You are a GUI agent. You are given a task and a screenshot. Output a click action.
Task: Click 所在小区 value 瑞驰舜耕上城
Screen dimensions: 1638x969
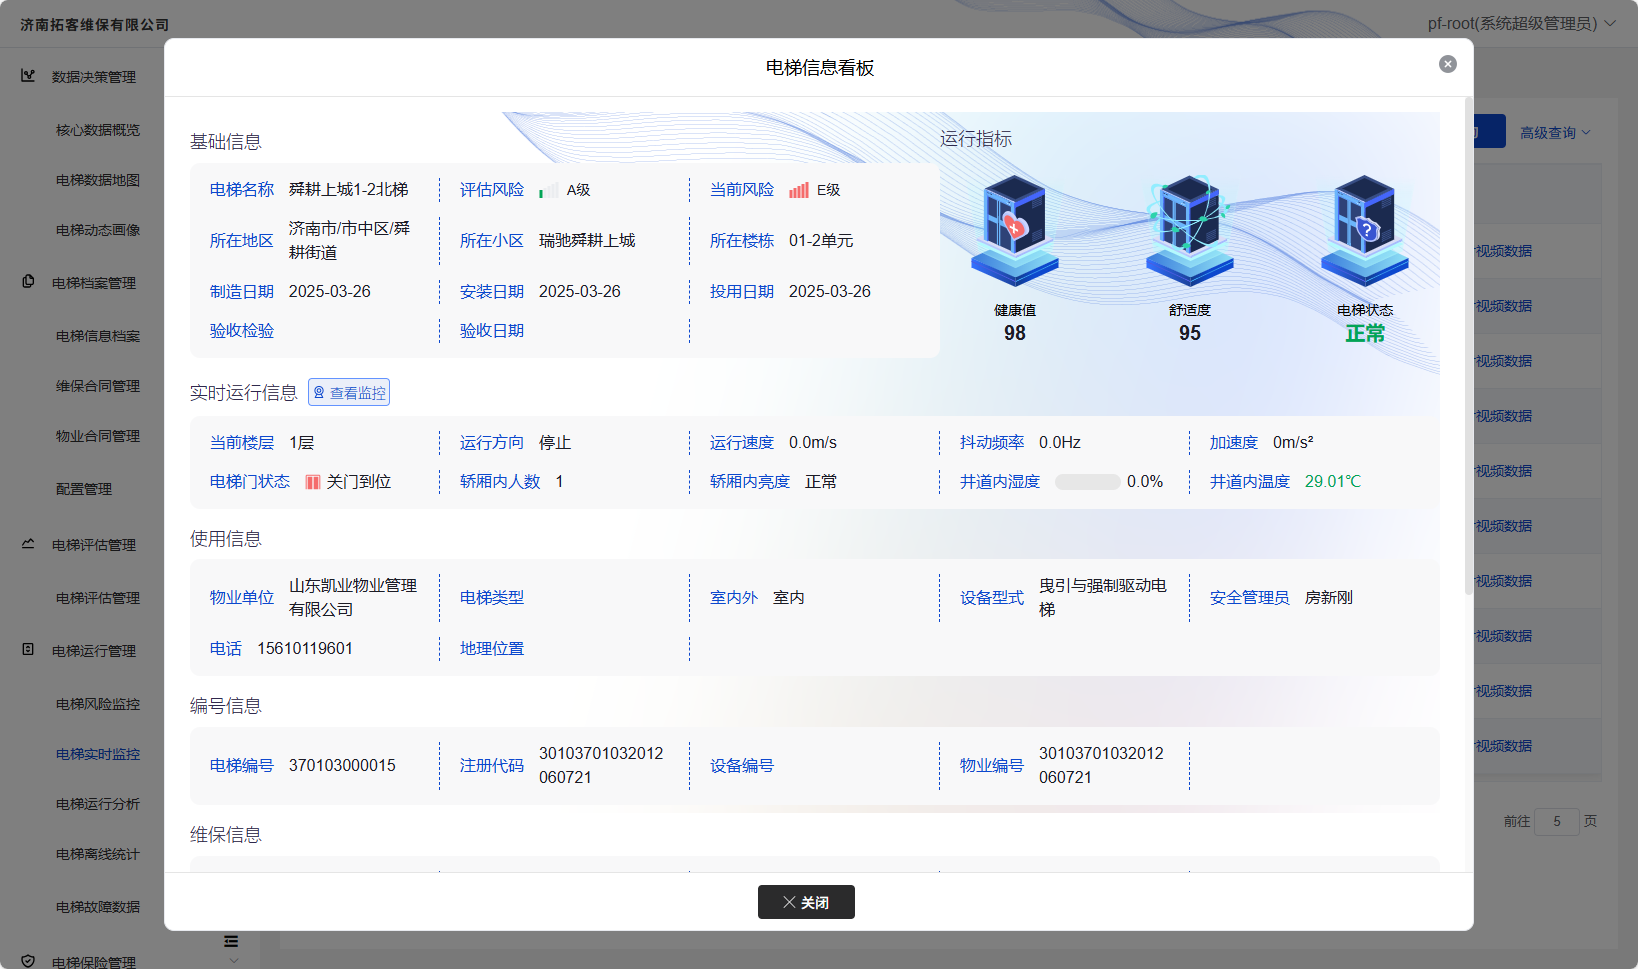587,241
